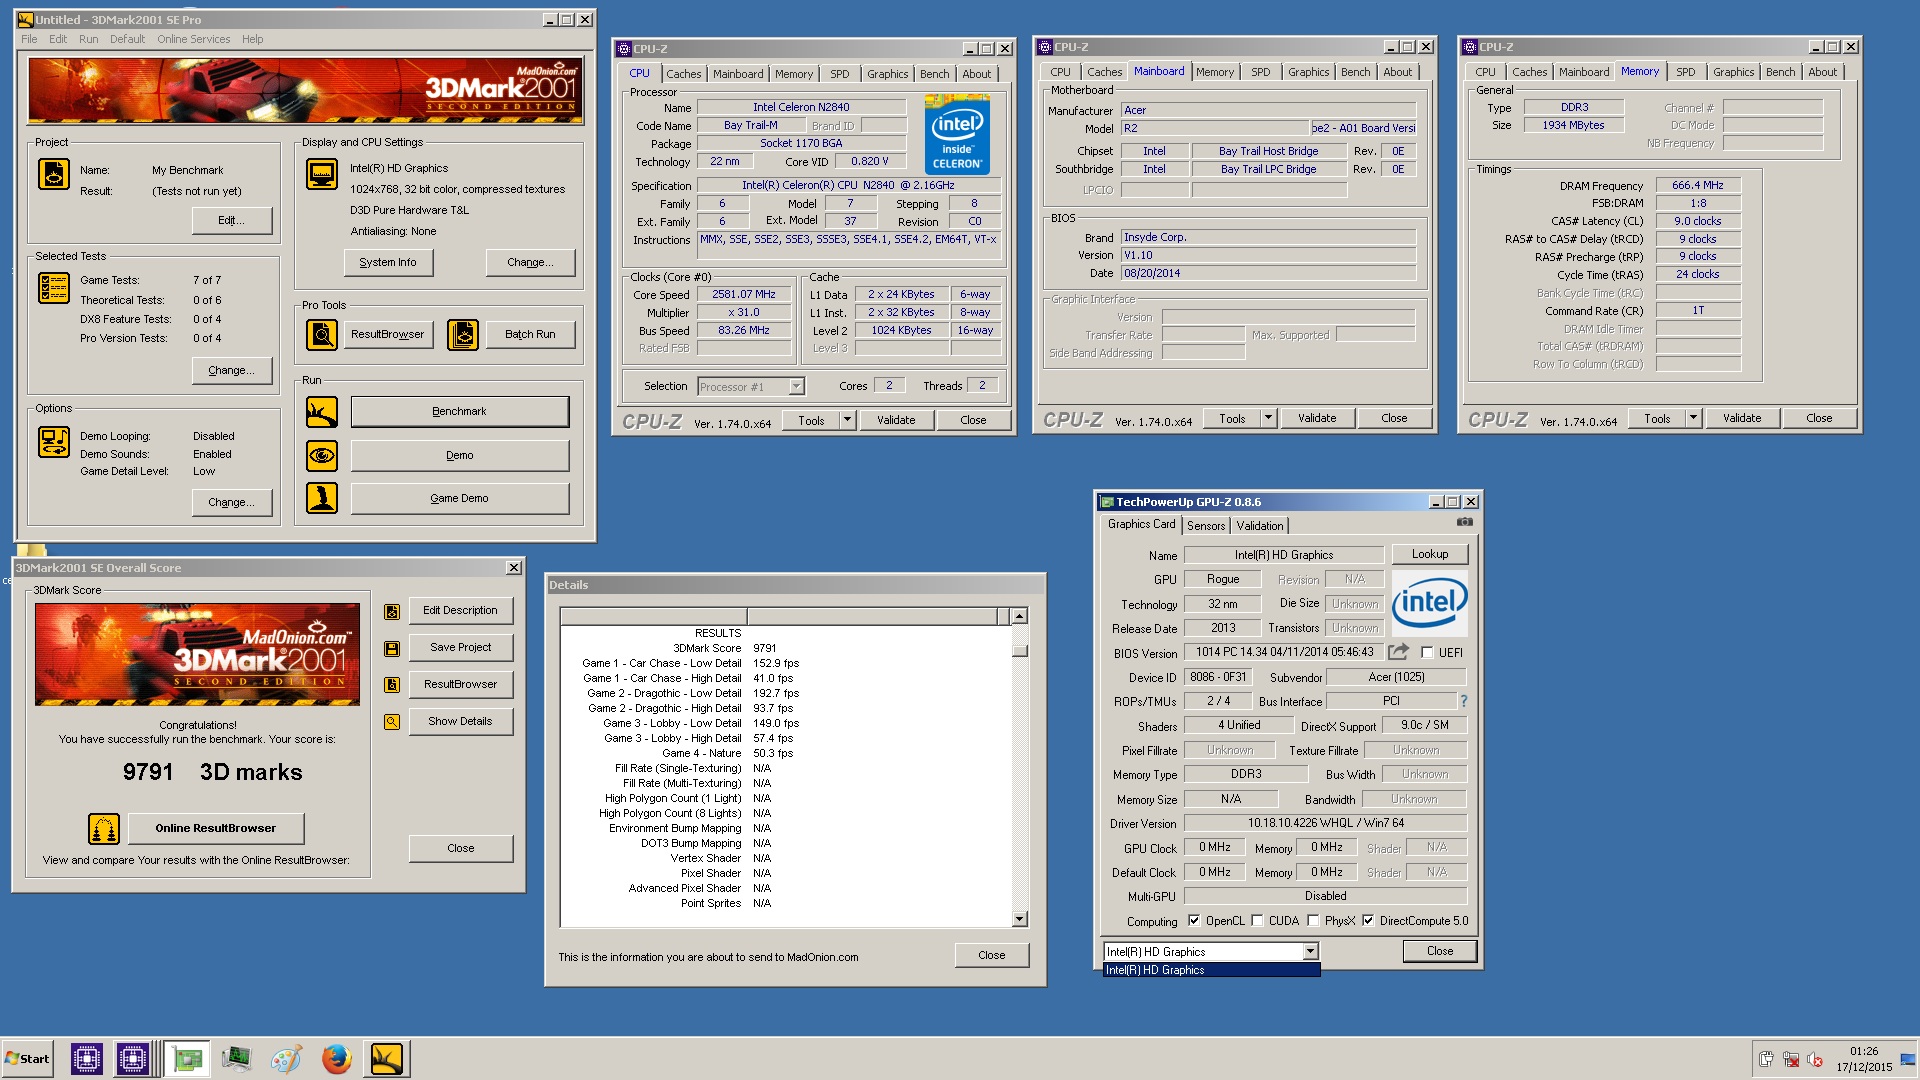Click the Project icon beside My Benchmark
The height and width of the screenshot is (1080, 1920).
click(54, 174)
